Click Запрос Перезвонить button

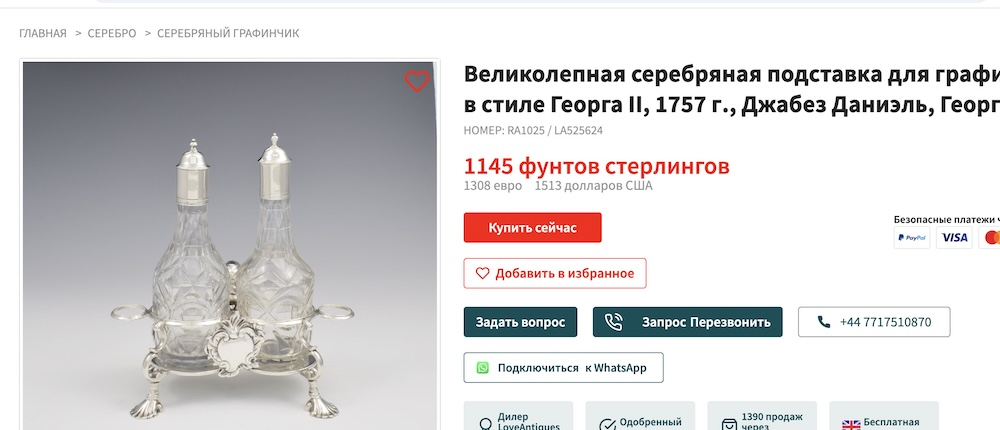click(688, 322)
